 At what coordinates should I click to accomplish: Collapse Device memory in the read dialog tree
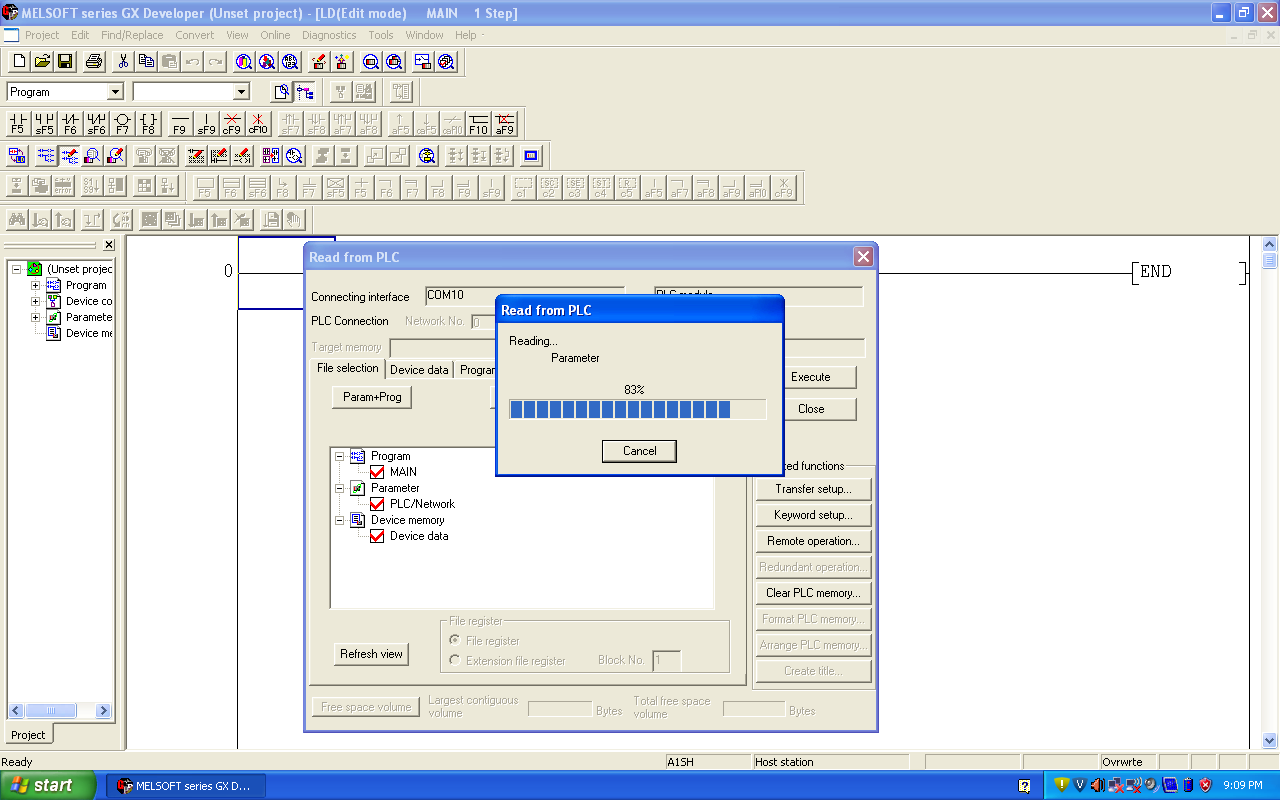pos(339,519)
